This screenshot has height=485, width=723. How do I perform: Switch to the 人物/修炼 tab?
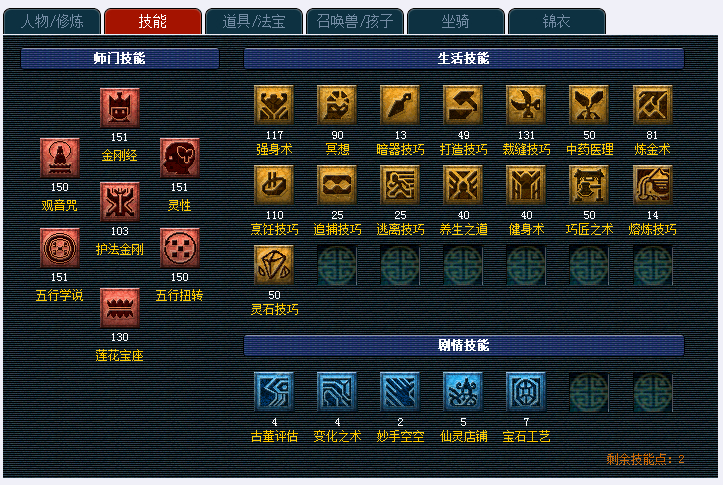click(x=52, y=21)
